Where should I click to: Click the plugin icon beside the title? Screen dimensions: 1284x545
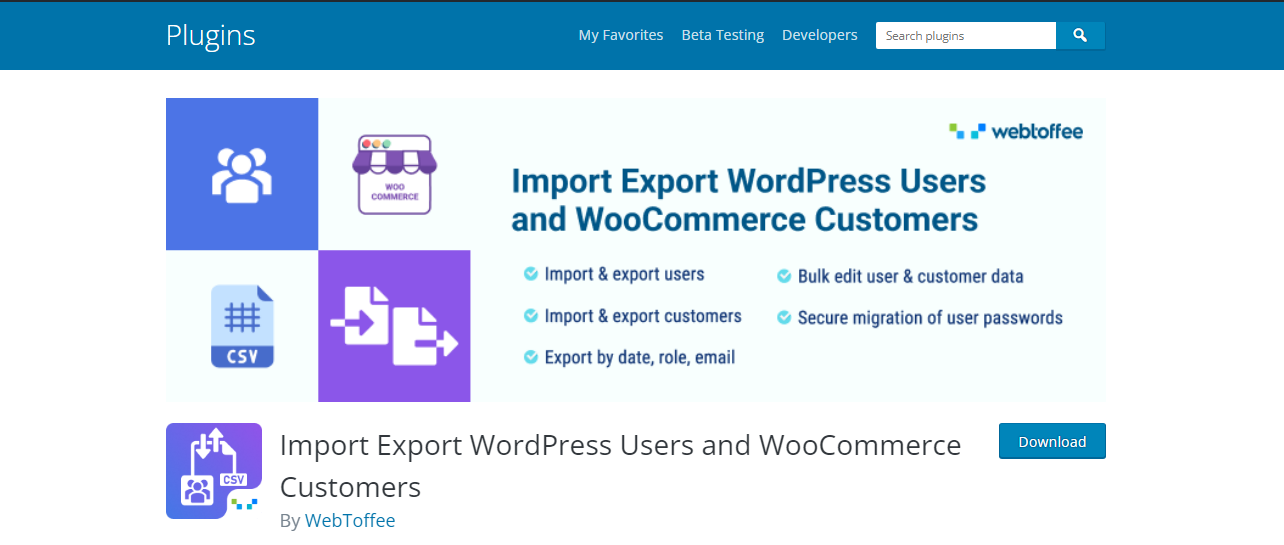(x=214, y=471)
